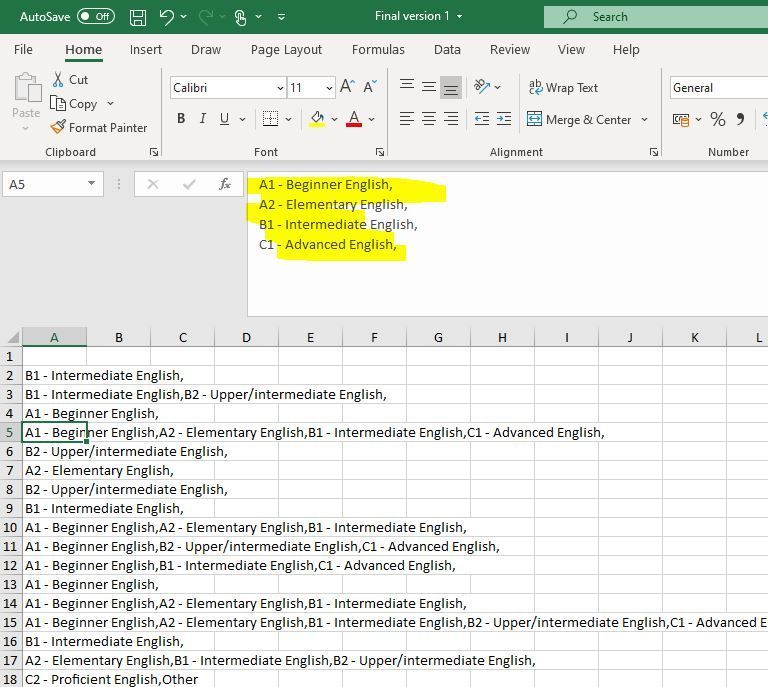Viewport: 768px width, 687px height.
Task: Switch to the Data tab
Action: pyautogui.click(x=447, y=49)
